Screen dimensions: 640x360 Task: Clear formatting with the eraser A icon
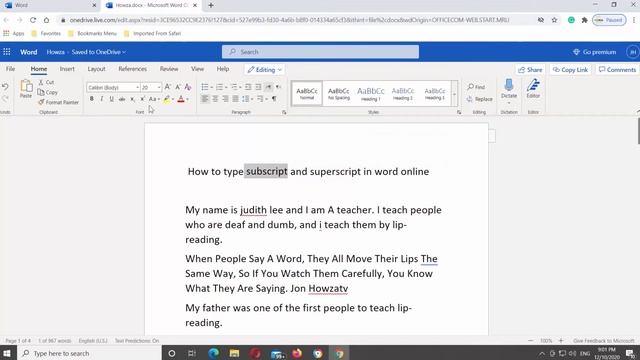click(x=188, y=87)
